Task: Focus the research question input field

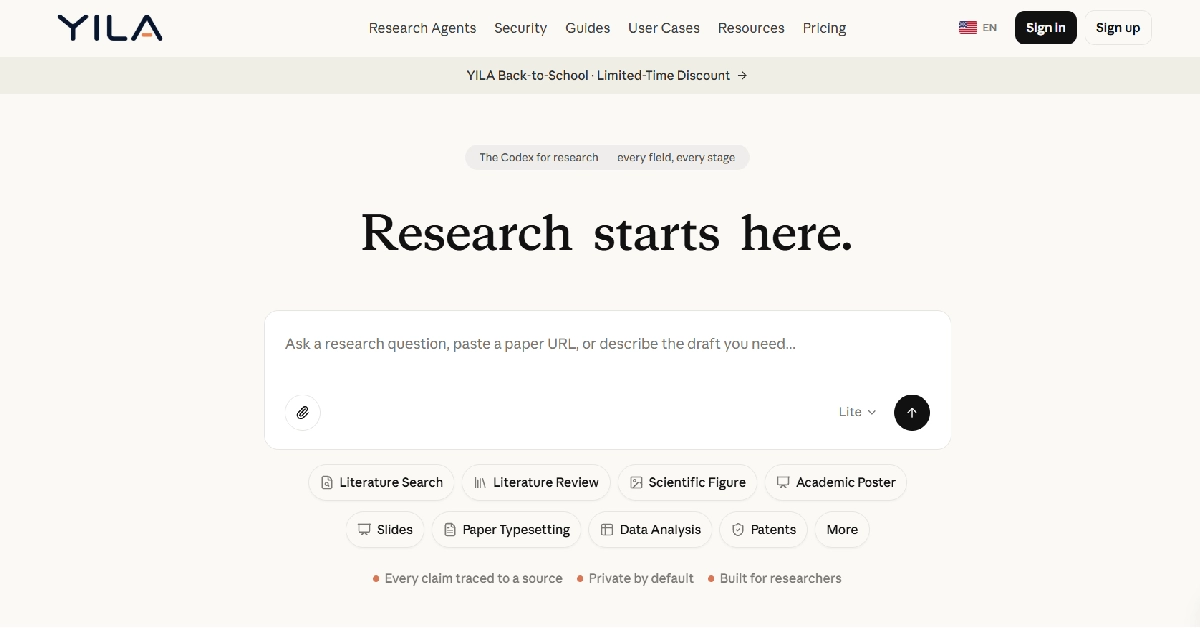Action: (607, 344)
